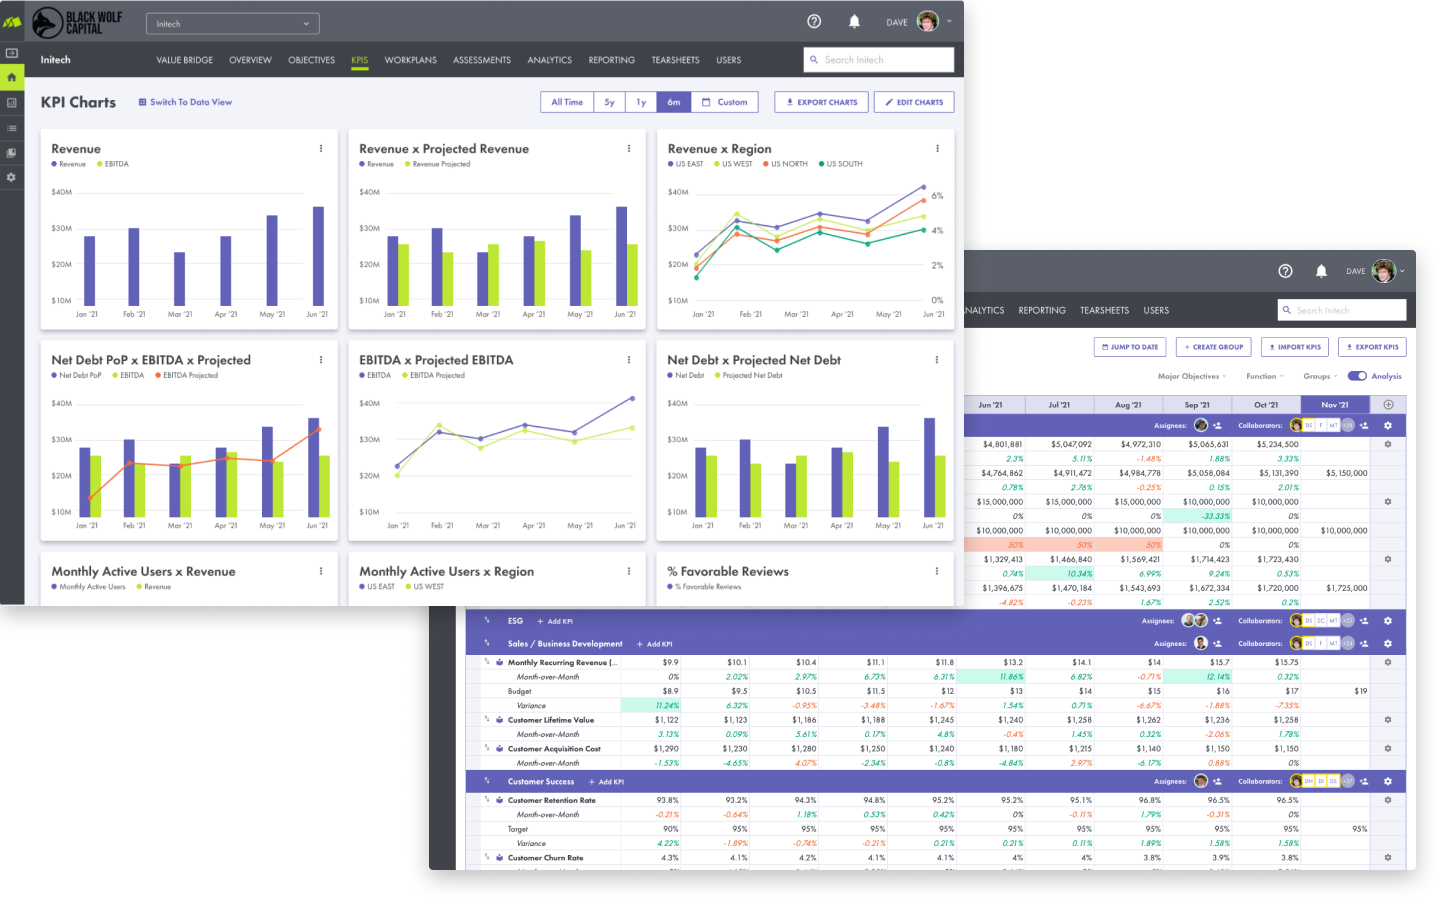Choose the Custom date range option
Viewport: 1440px width, 900px height.
click(725, 102)
